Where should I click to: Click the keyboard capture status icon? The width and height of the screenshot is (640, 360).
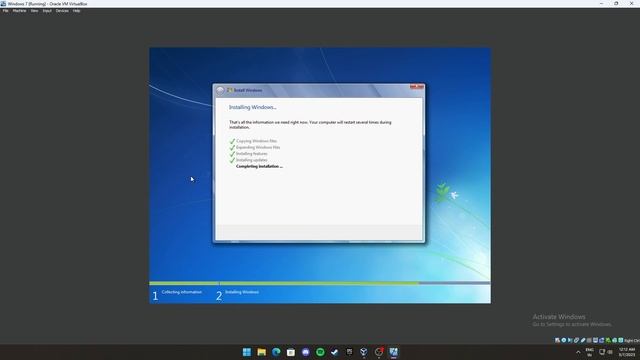(620, 340)
